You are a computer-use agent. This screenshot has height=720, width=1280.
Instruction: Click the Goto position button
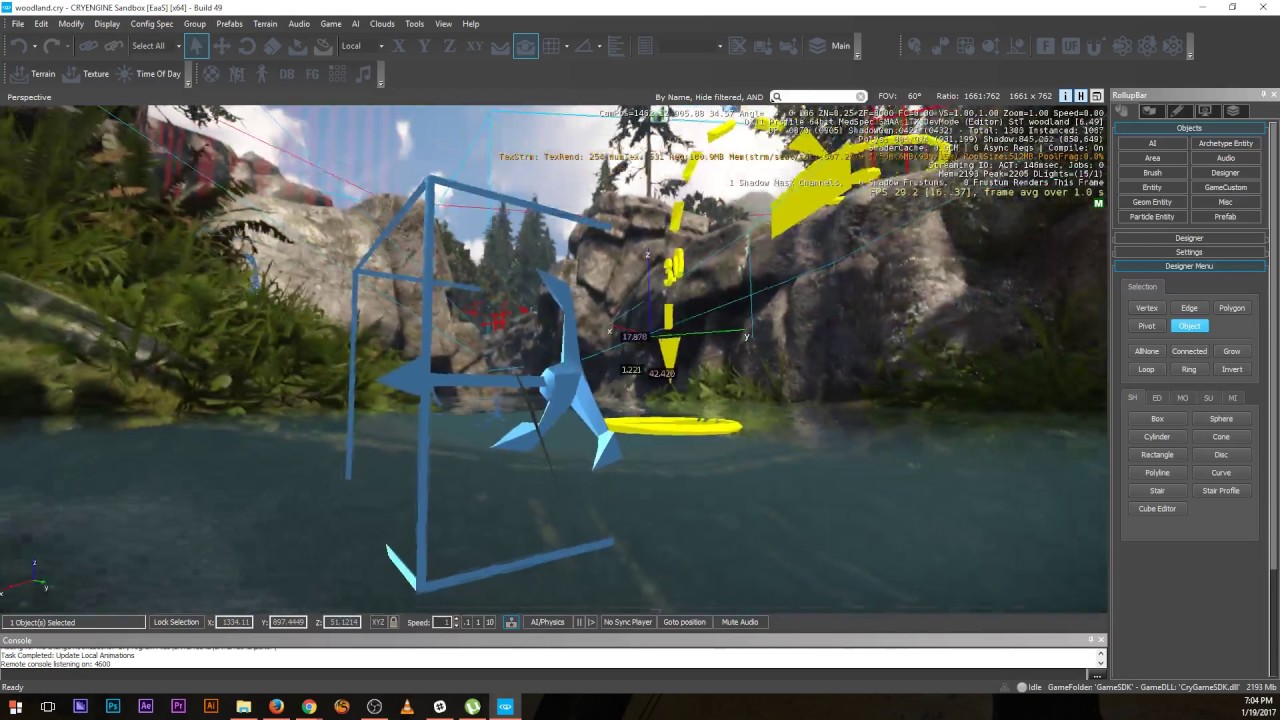click(684, 622)
